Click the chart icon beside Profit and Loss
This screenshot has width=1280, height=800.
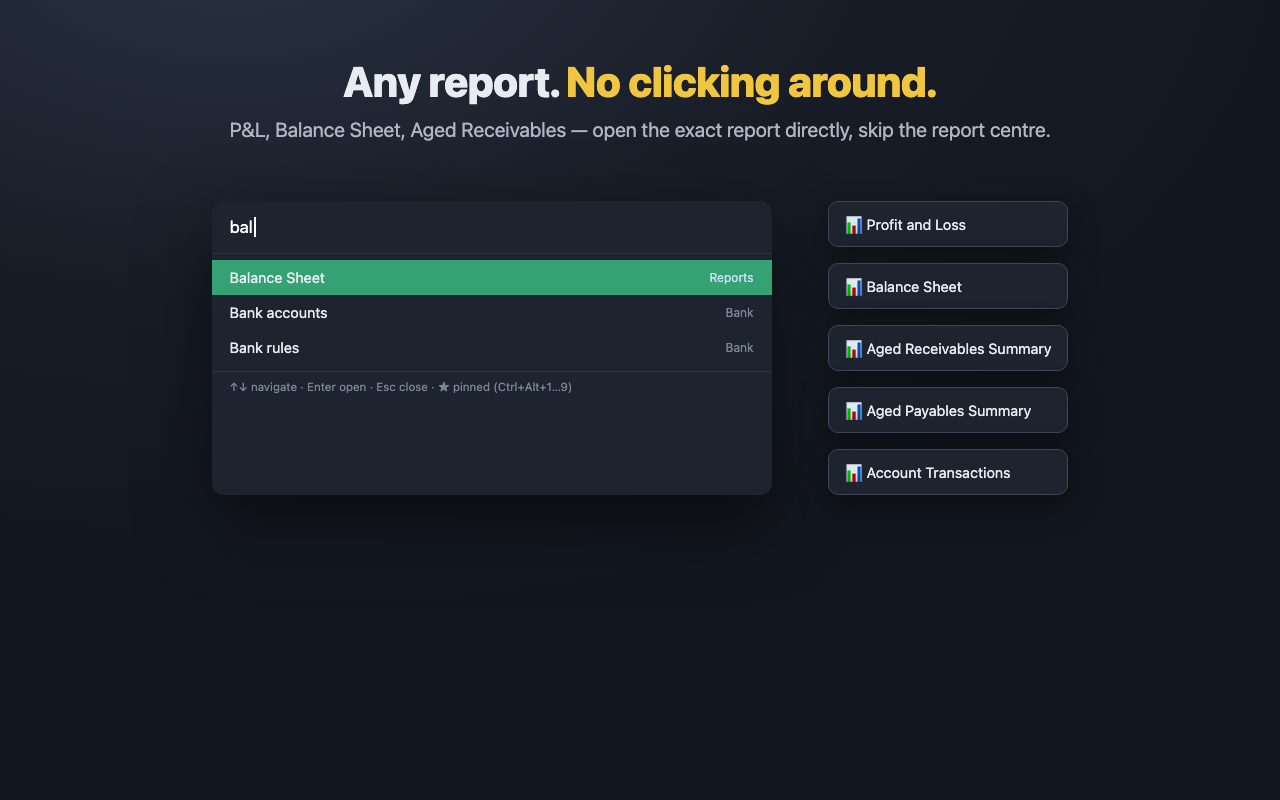(853, 225)
